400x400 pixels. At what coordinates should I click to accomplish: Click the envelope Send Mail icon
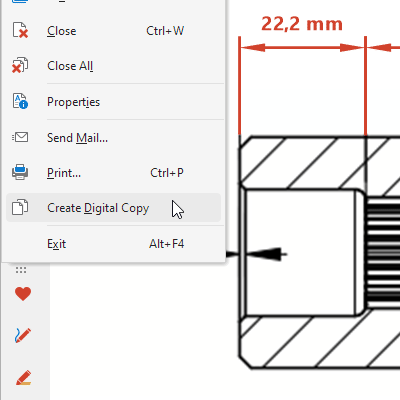tap(20, 137)
